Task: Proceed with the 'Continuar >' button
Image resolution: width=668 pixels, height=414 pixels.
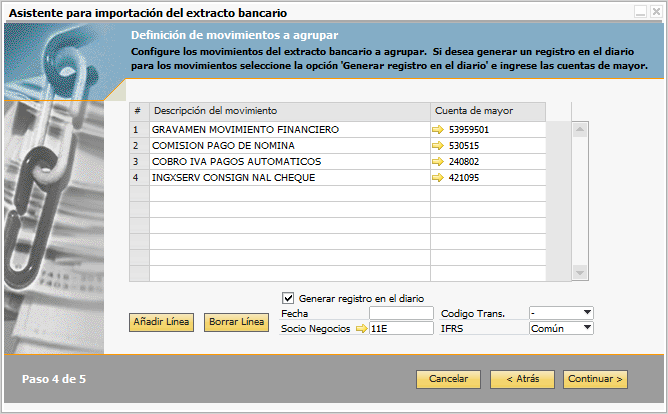Action: (x=596, y=380)
